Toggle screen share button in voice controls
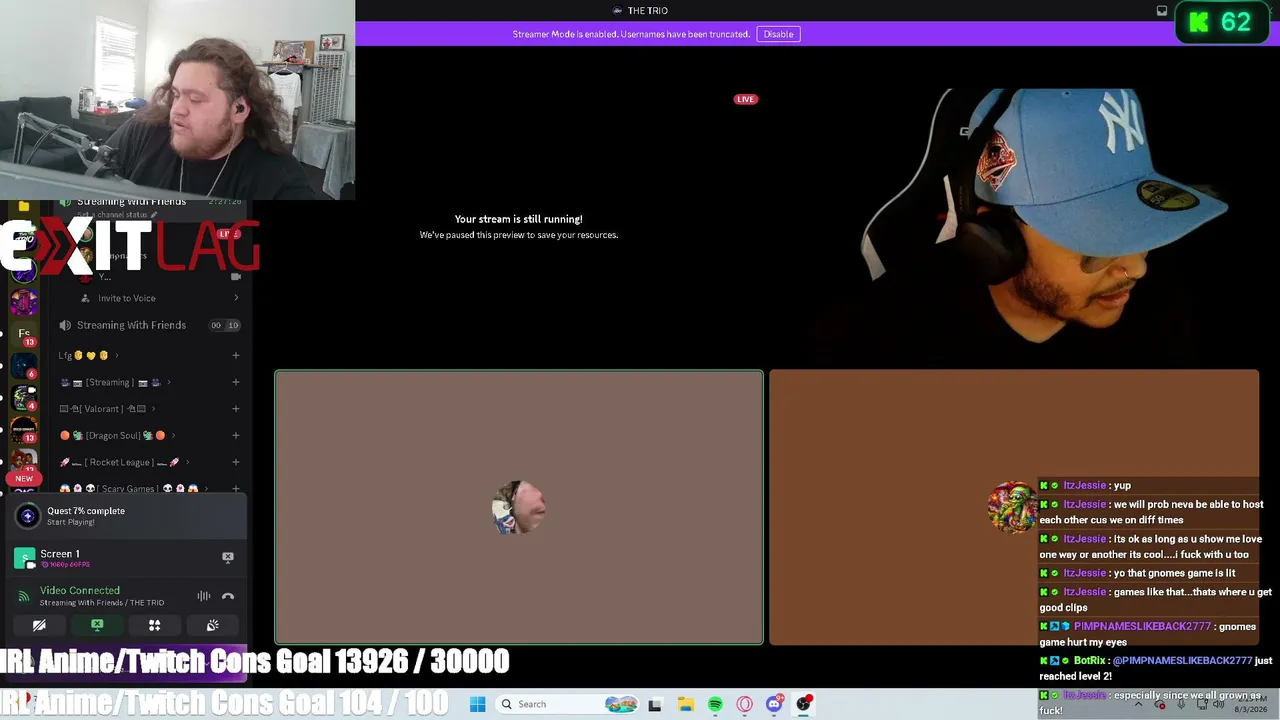 (97, 625)
